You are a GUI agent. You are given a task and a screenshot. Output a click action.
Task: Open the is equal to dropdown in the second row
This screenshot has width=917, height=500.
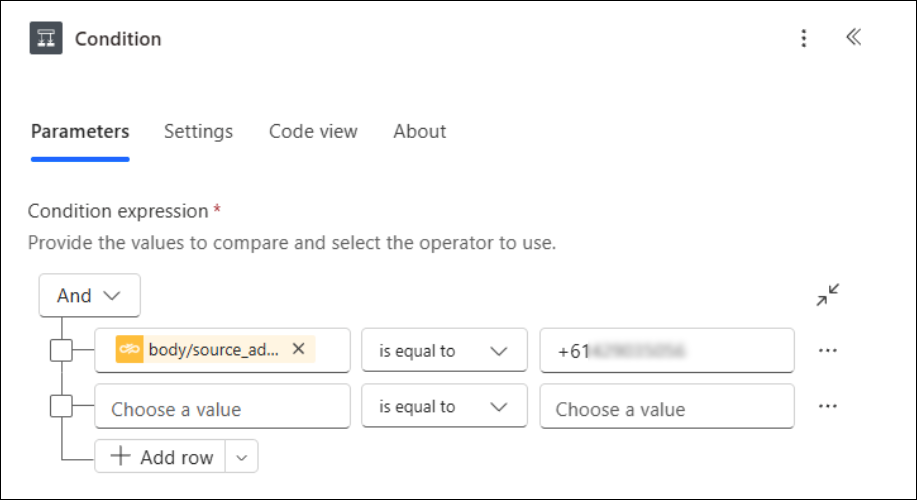444,406
